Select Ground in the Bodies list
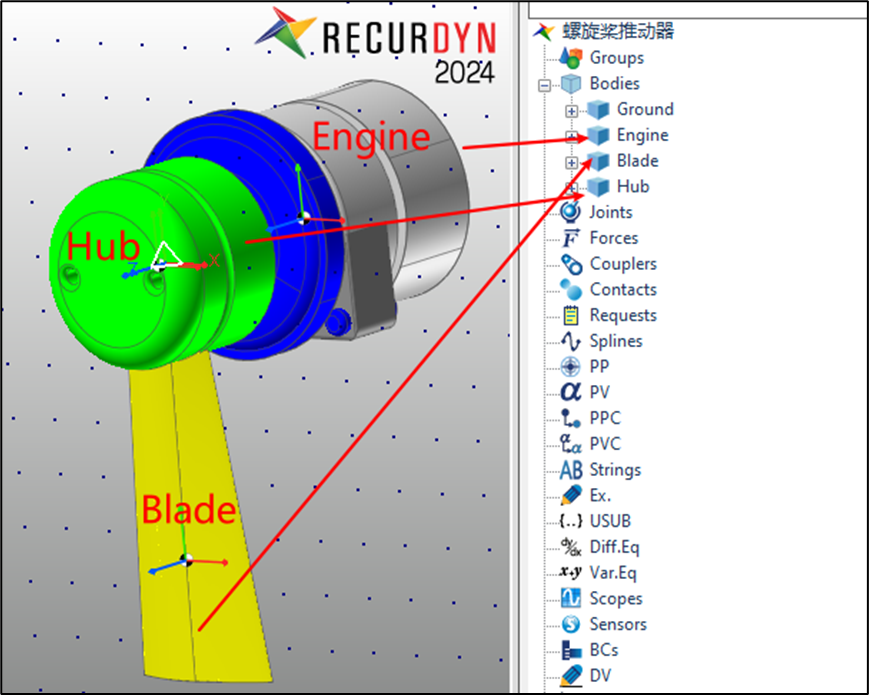Viewport: 869px width, 695px height. 645,109
